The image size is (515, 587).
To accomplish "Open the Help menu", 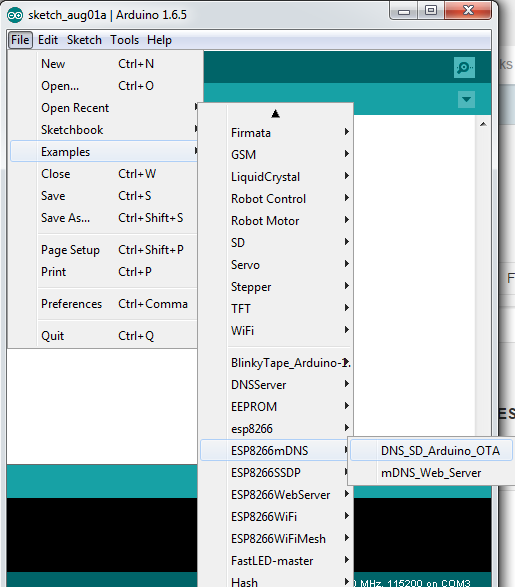I will 159,40.
